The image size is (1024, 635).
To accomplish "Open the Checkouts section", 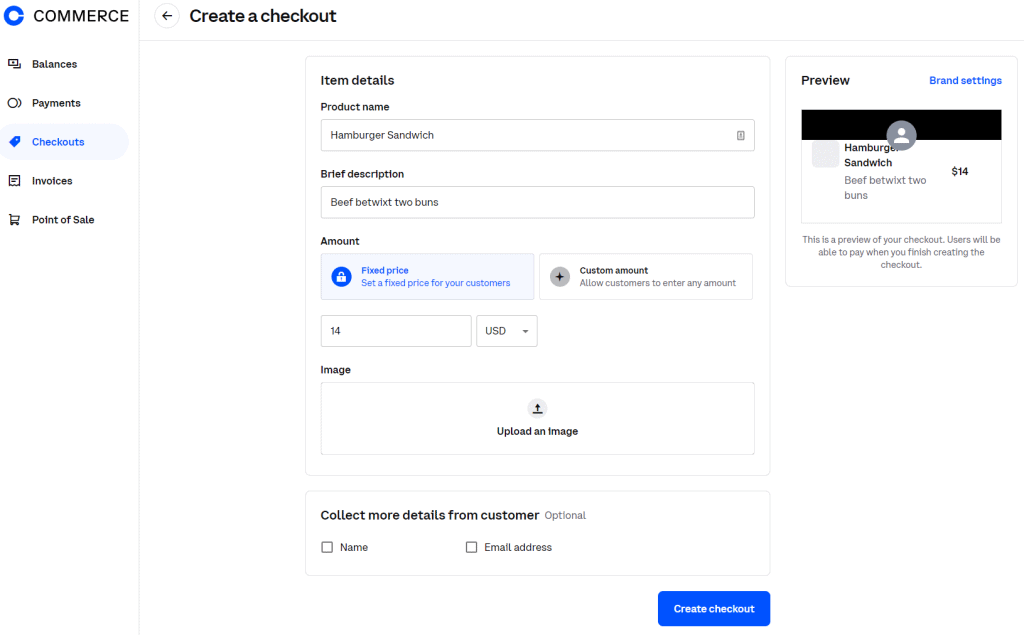I will click(x=64, y=142).
